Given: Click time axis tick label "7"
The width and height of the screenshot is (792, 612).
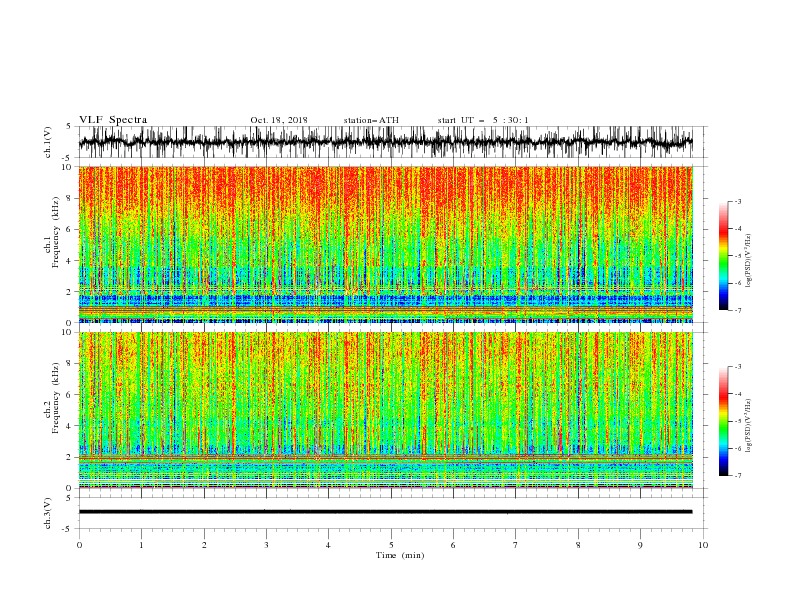Looking at the screenshot, I should [x=516, y=545].
